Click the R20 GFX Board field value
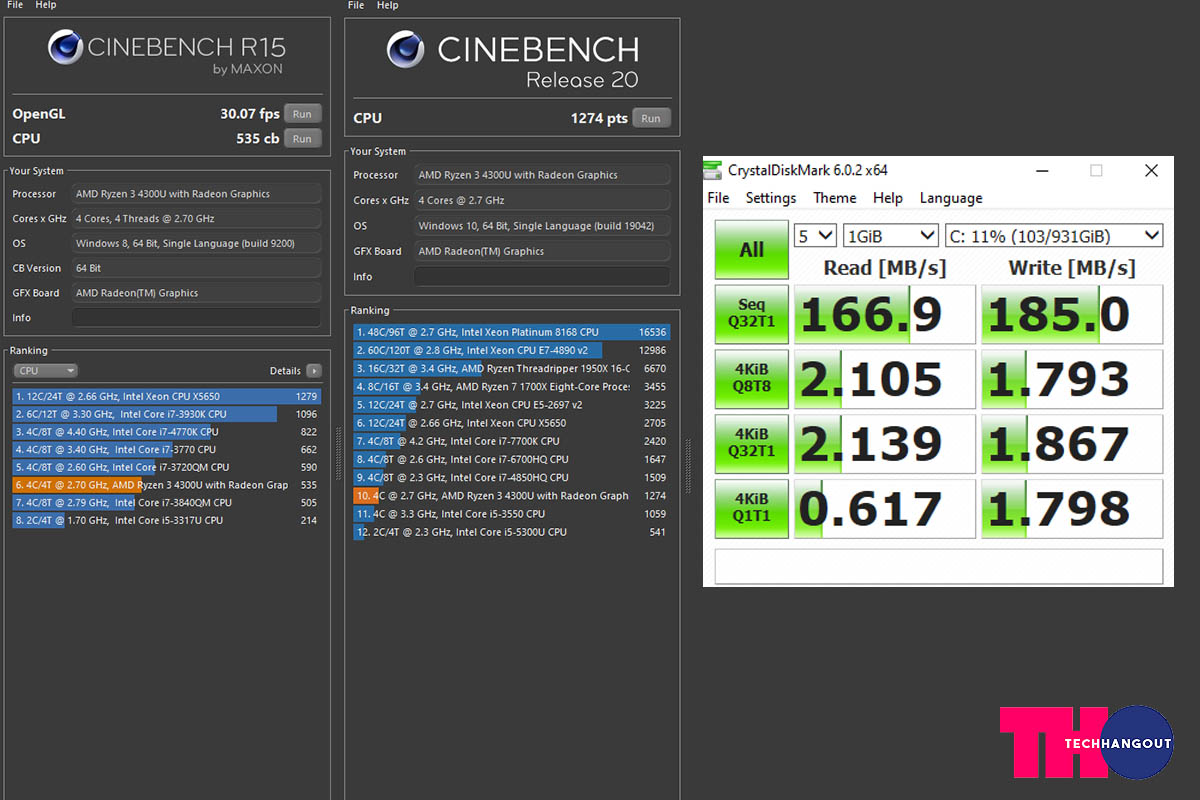The height and width of the screenshot is (800, 1200). point(542,251)
